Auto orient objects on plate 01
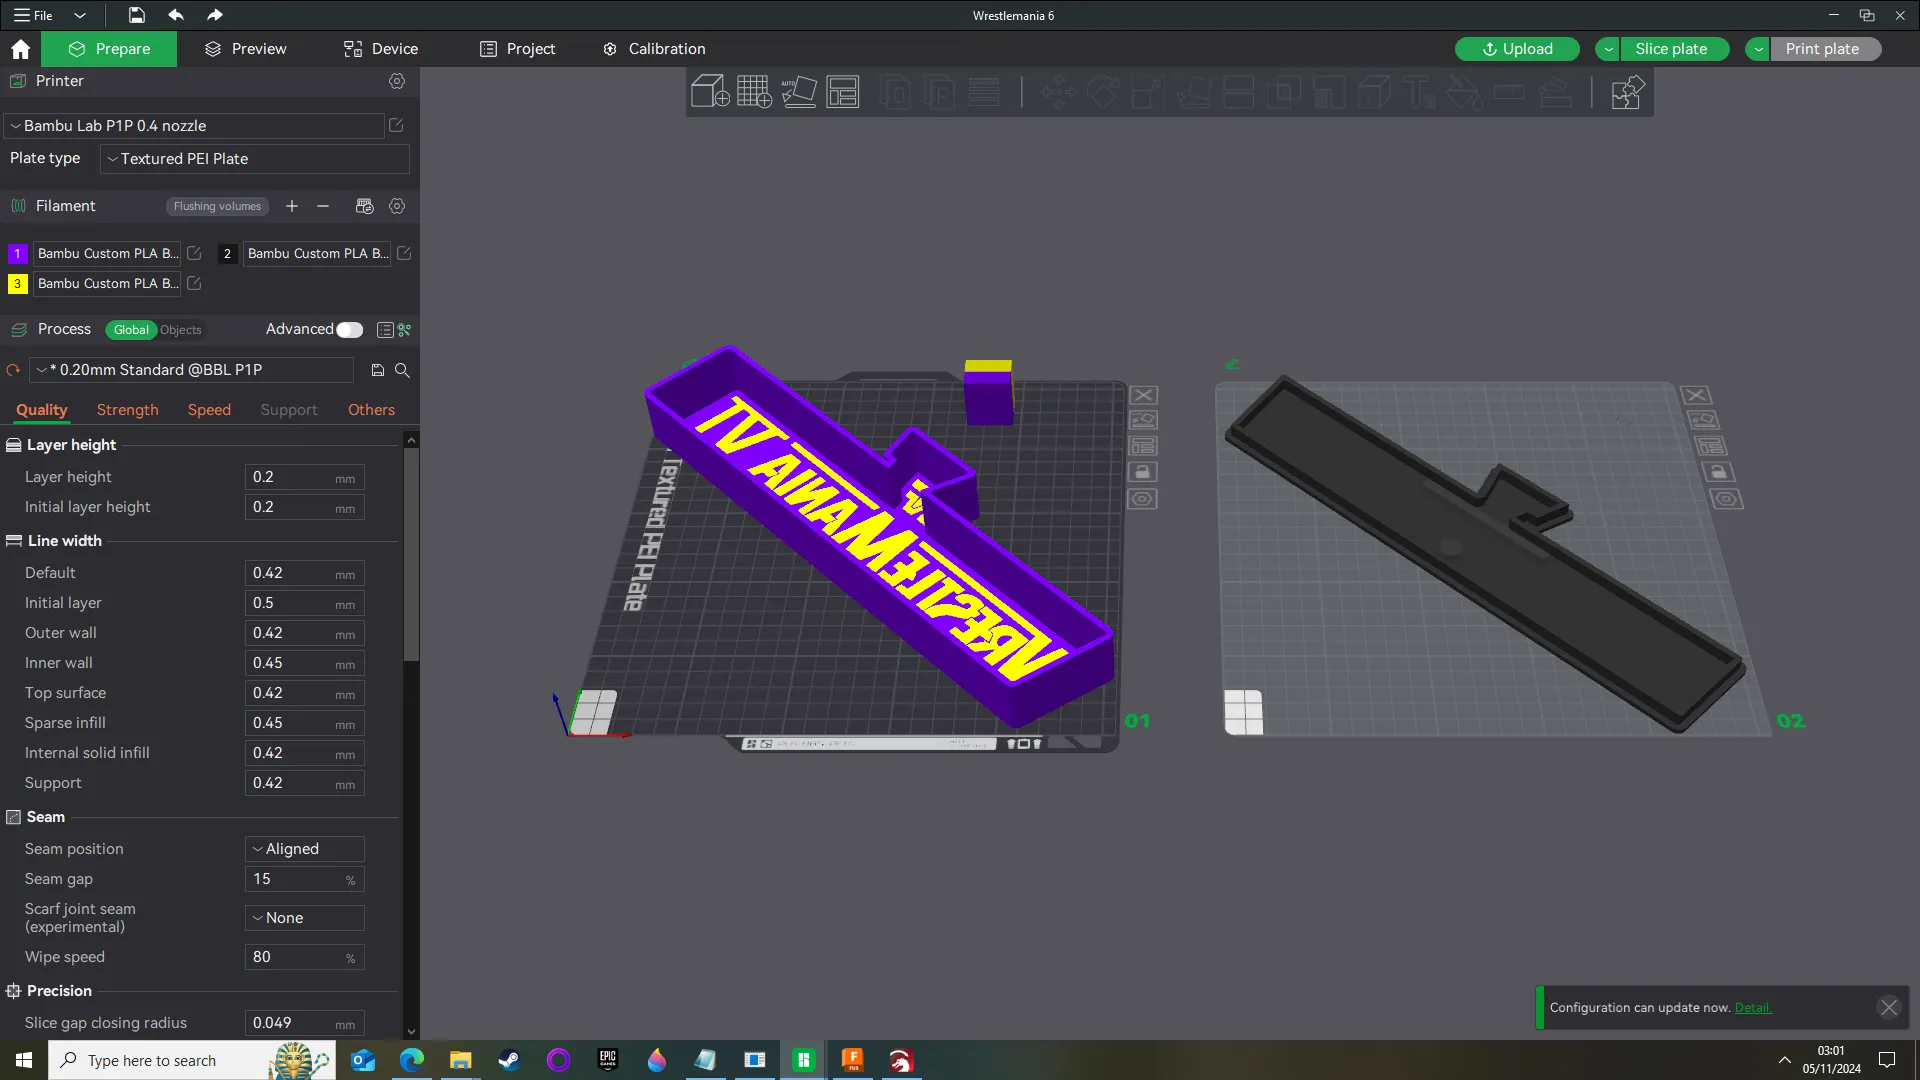Image resolution: width=1920 pixels, height=1080 pixels. click(1144, 421)
